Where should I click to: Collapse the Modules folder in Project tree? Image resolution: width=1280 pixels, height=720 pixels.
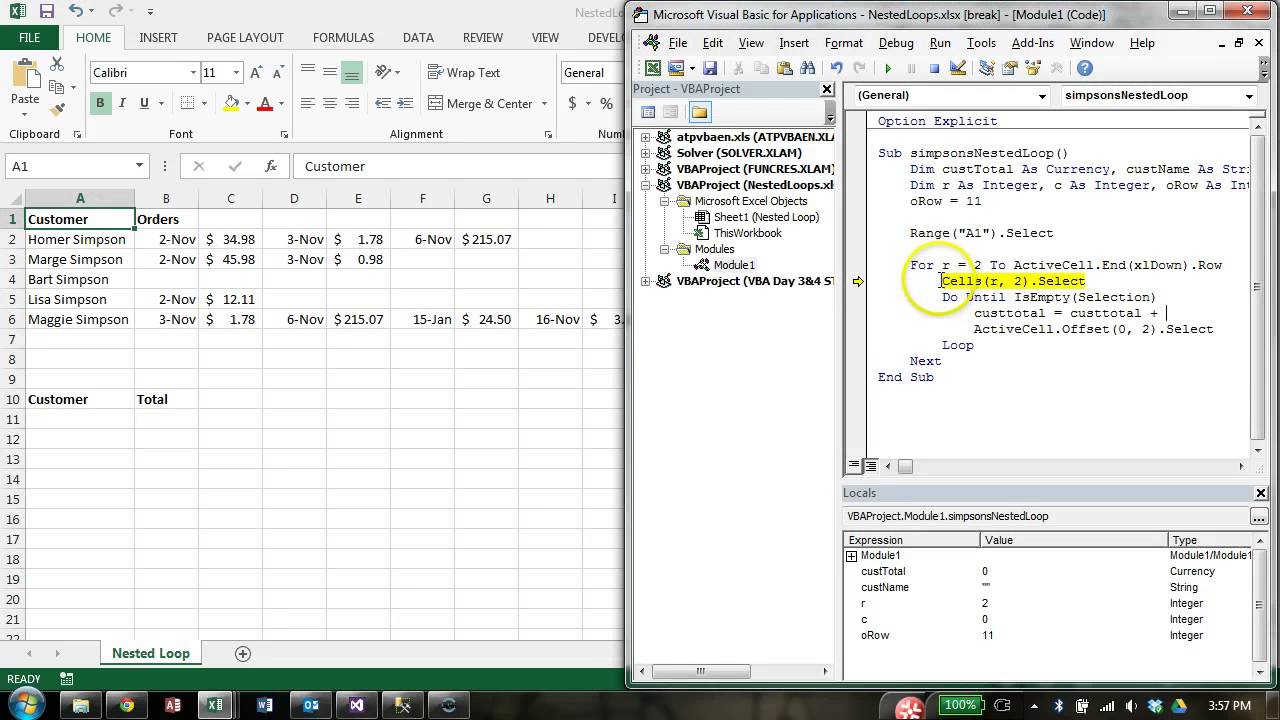(x=662, y=249)
